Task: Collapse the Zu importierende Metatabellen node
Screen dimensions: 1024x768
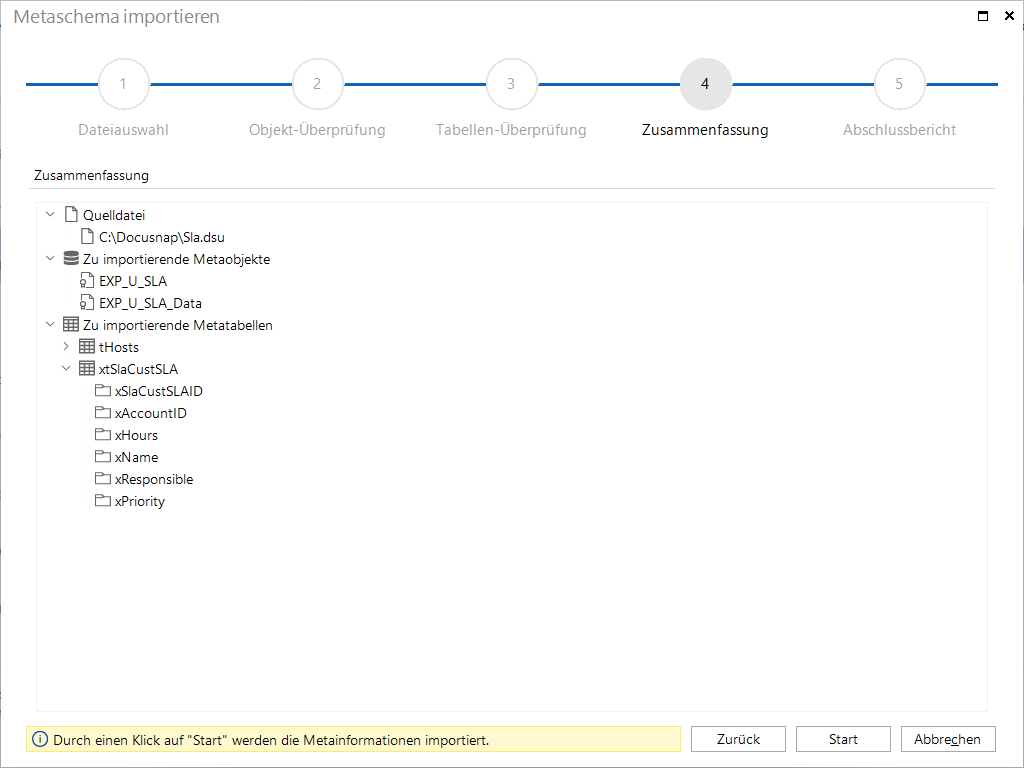Action: [50, 324]
